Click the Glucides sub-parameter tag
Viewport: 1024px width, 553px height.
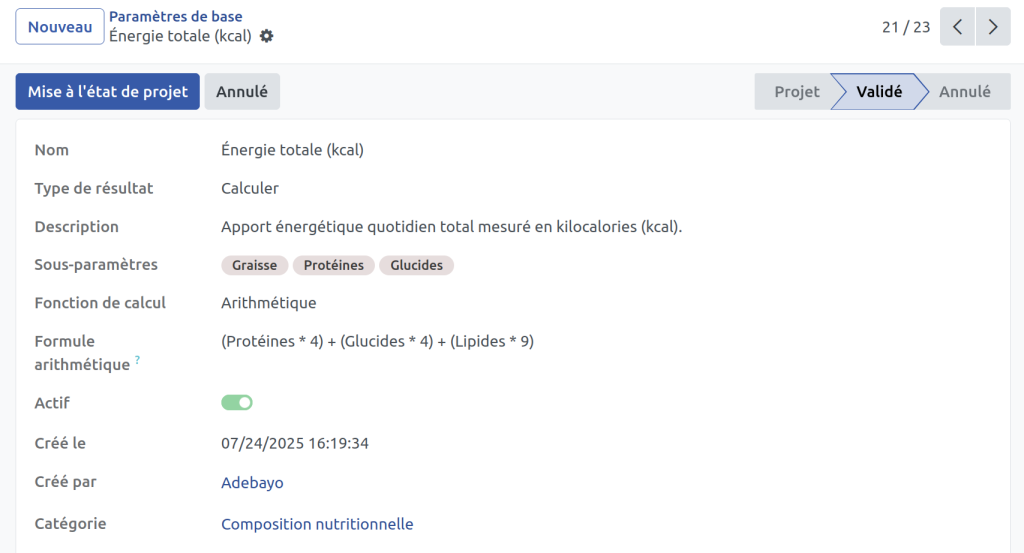[x=416, y=265]
